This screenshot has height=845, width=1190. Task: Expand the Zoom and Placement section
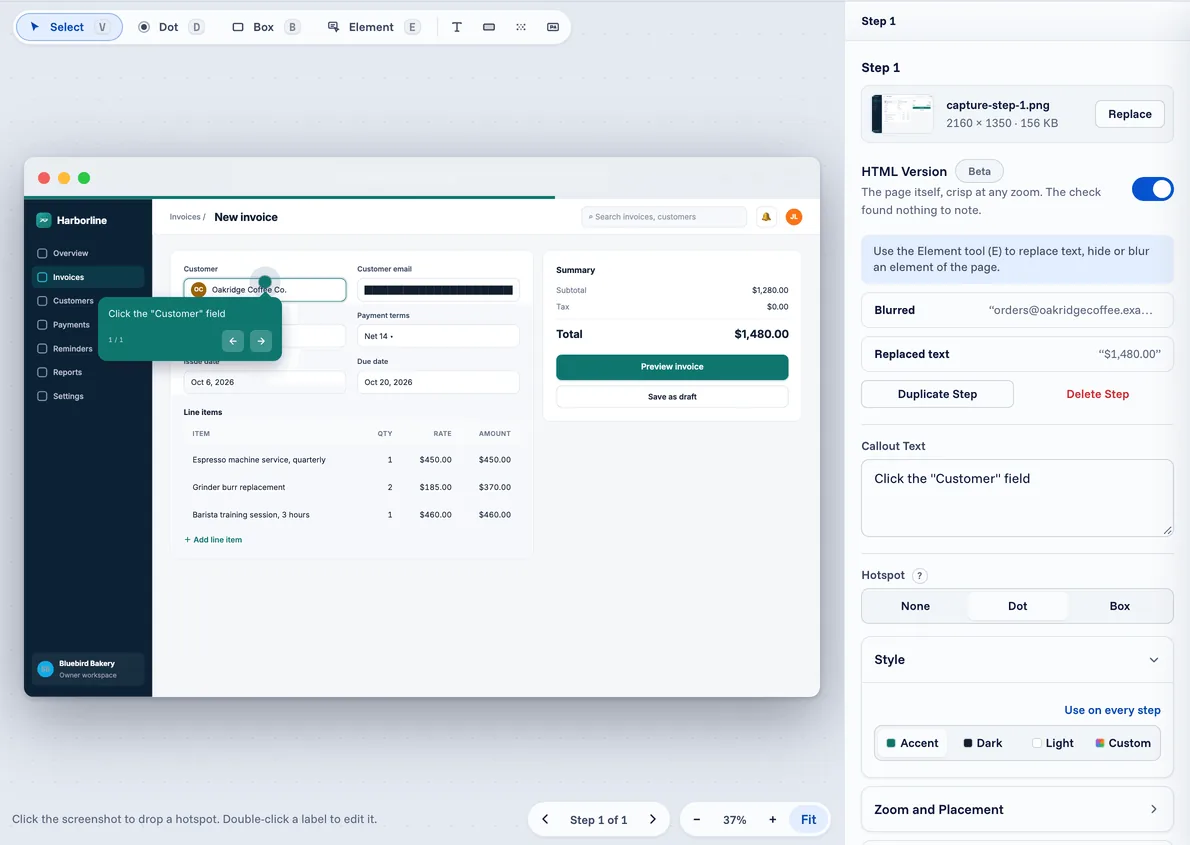click(1017, 809)
